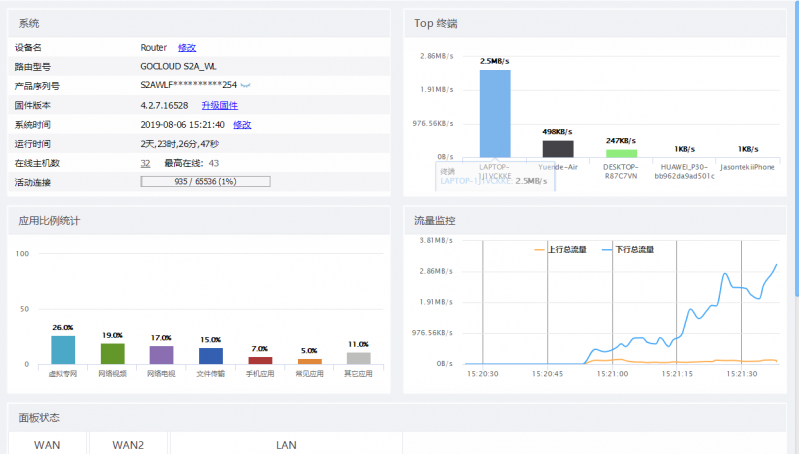Click 修改 link next to device name Router
The width and height of the screenshot is (799, 454).
187,47
